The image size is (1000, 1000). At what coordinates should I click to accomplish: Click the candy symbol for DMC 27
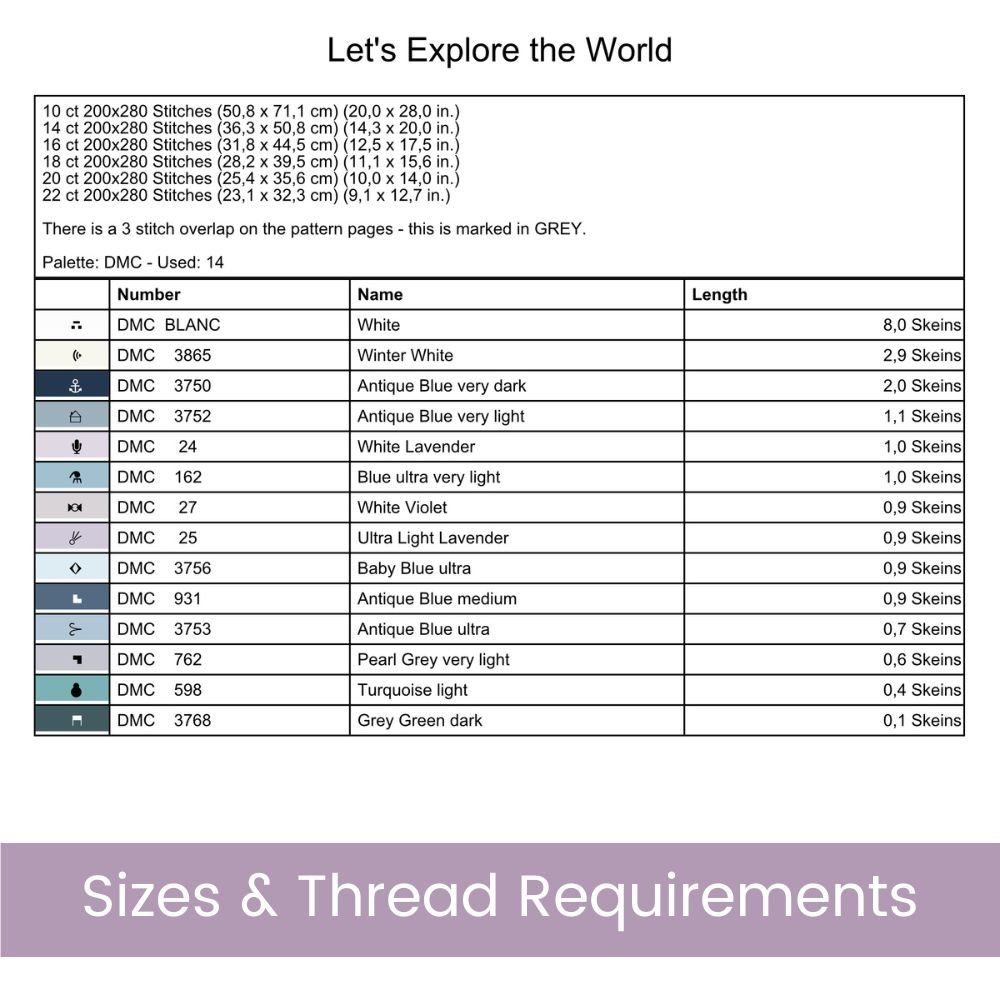(75, 508)
